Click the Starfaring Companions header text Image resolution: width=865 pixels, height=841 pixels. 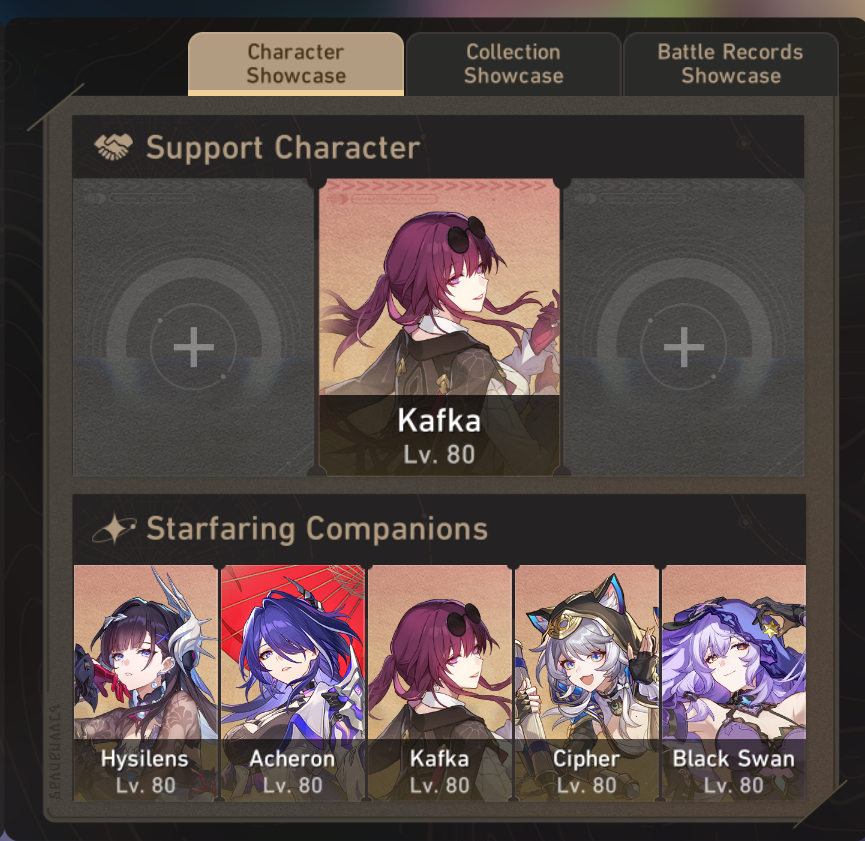[317, 529]
